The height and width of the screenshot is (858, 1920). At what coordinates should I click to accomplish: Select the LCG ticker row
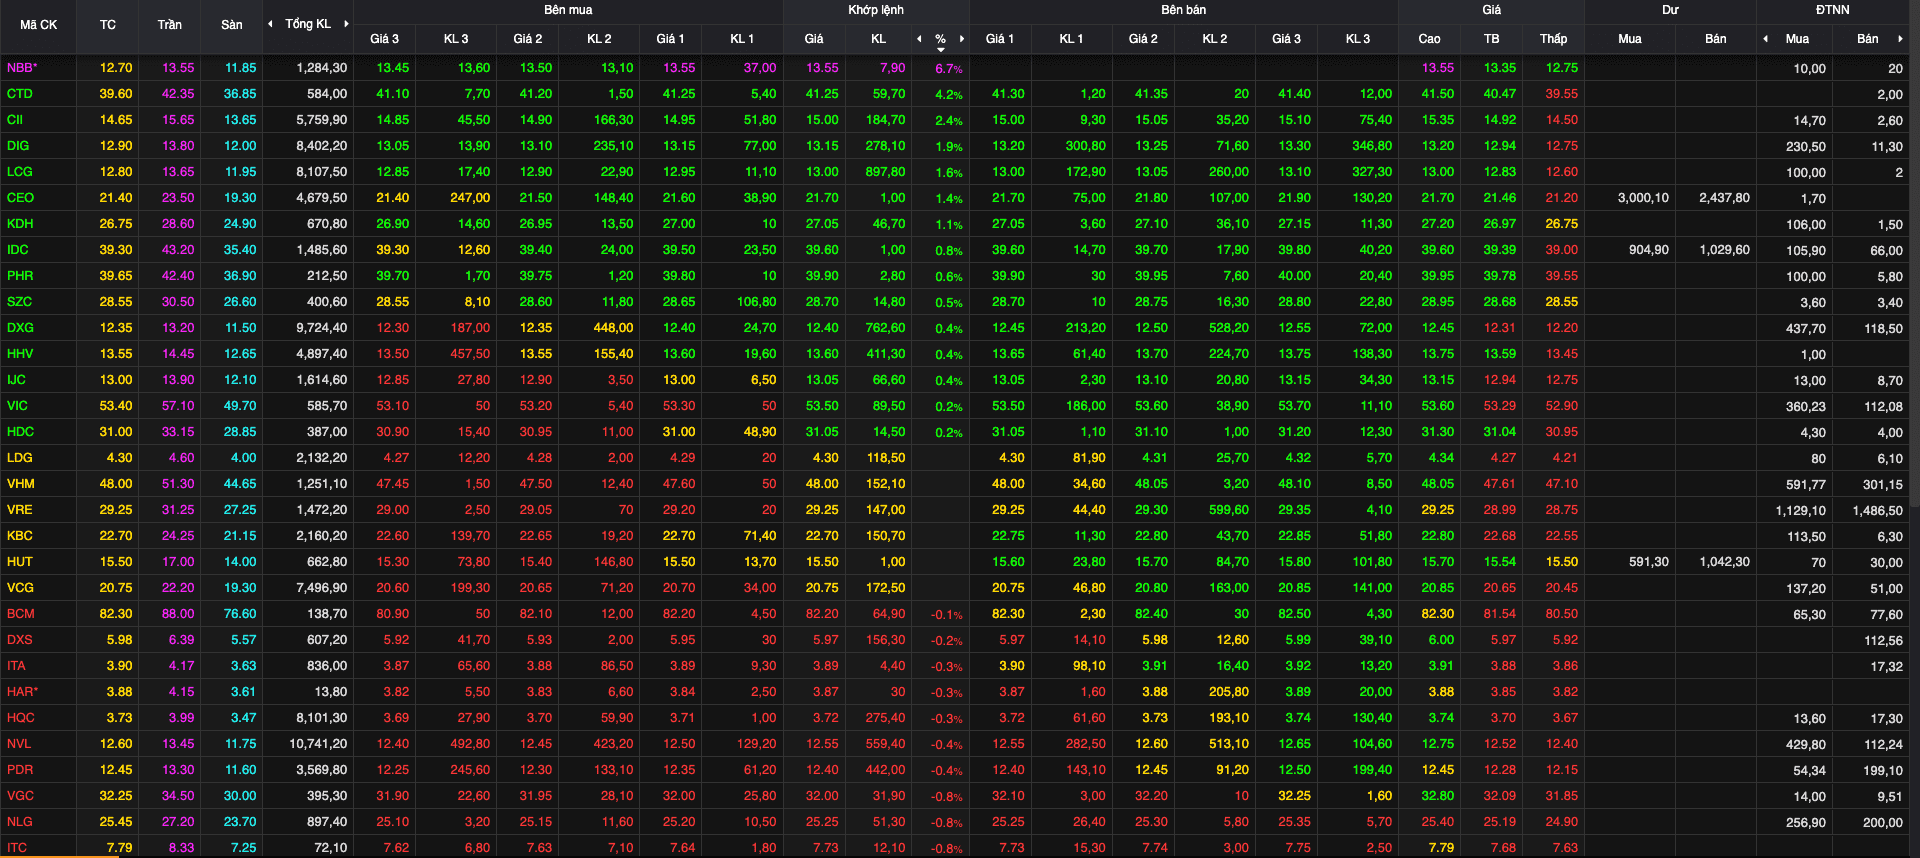[19, 172]
